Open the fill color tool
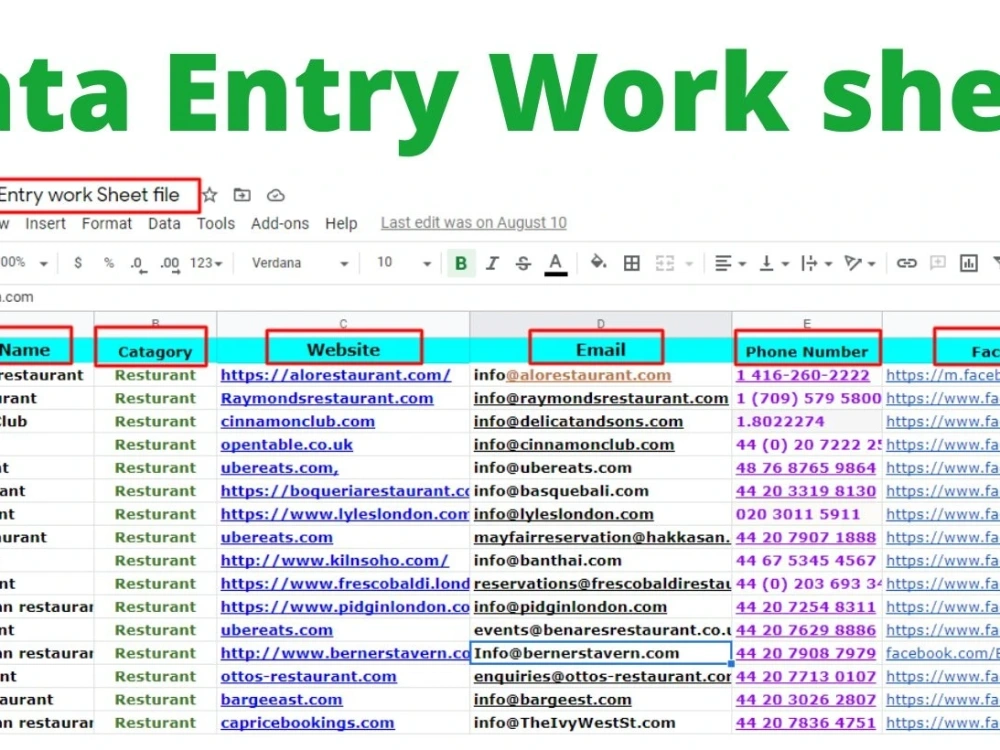The width and height of the screenshot is (1000, 750). [597, 262]
